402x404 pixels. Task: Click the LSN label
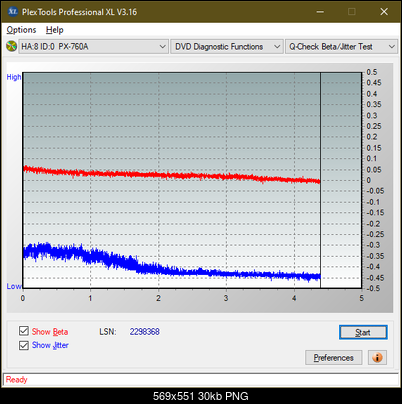coord(108,332)
